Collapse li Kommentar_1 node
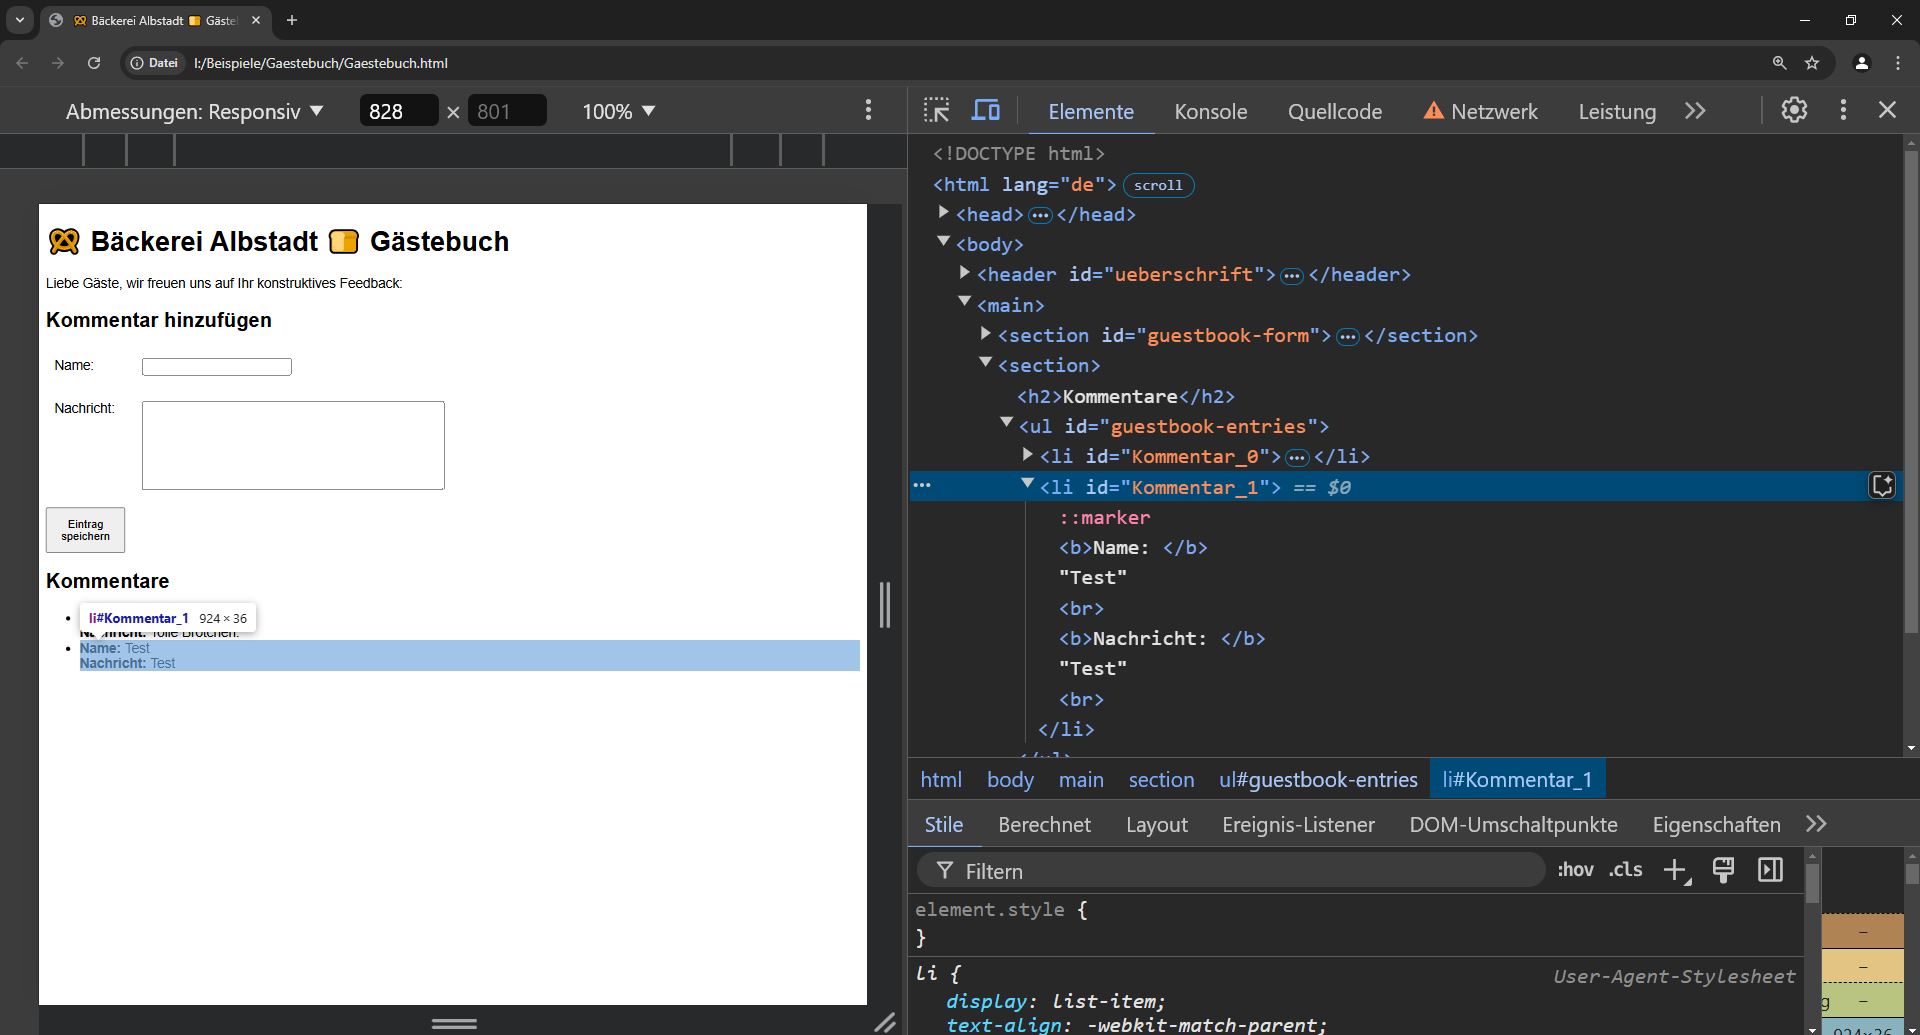The width and height of the screenshot is (1920, 1035). click(1027, 484)
